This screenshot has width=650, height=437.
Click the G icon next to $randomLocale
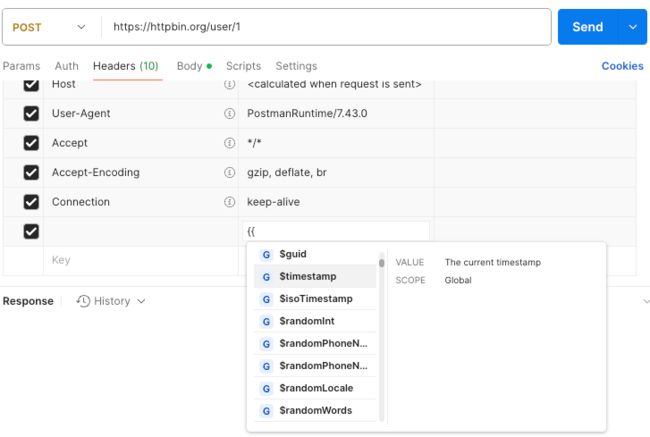266,389
